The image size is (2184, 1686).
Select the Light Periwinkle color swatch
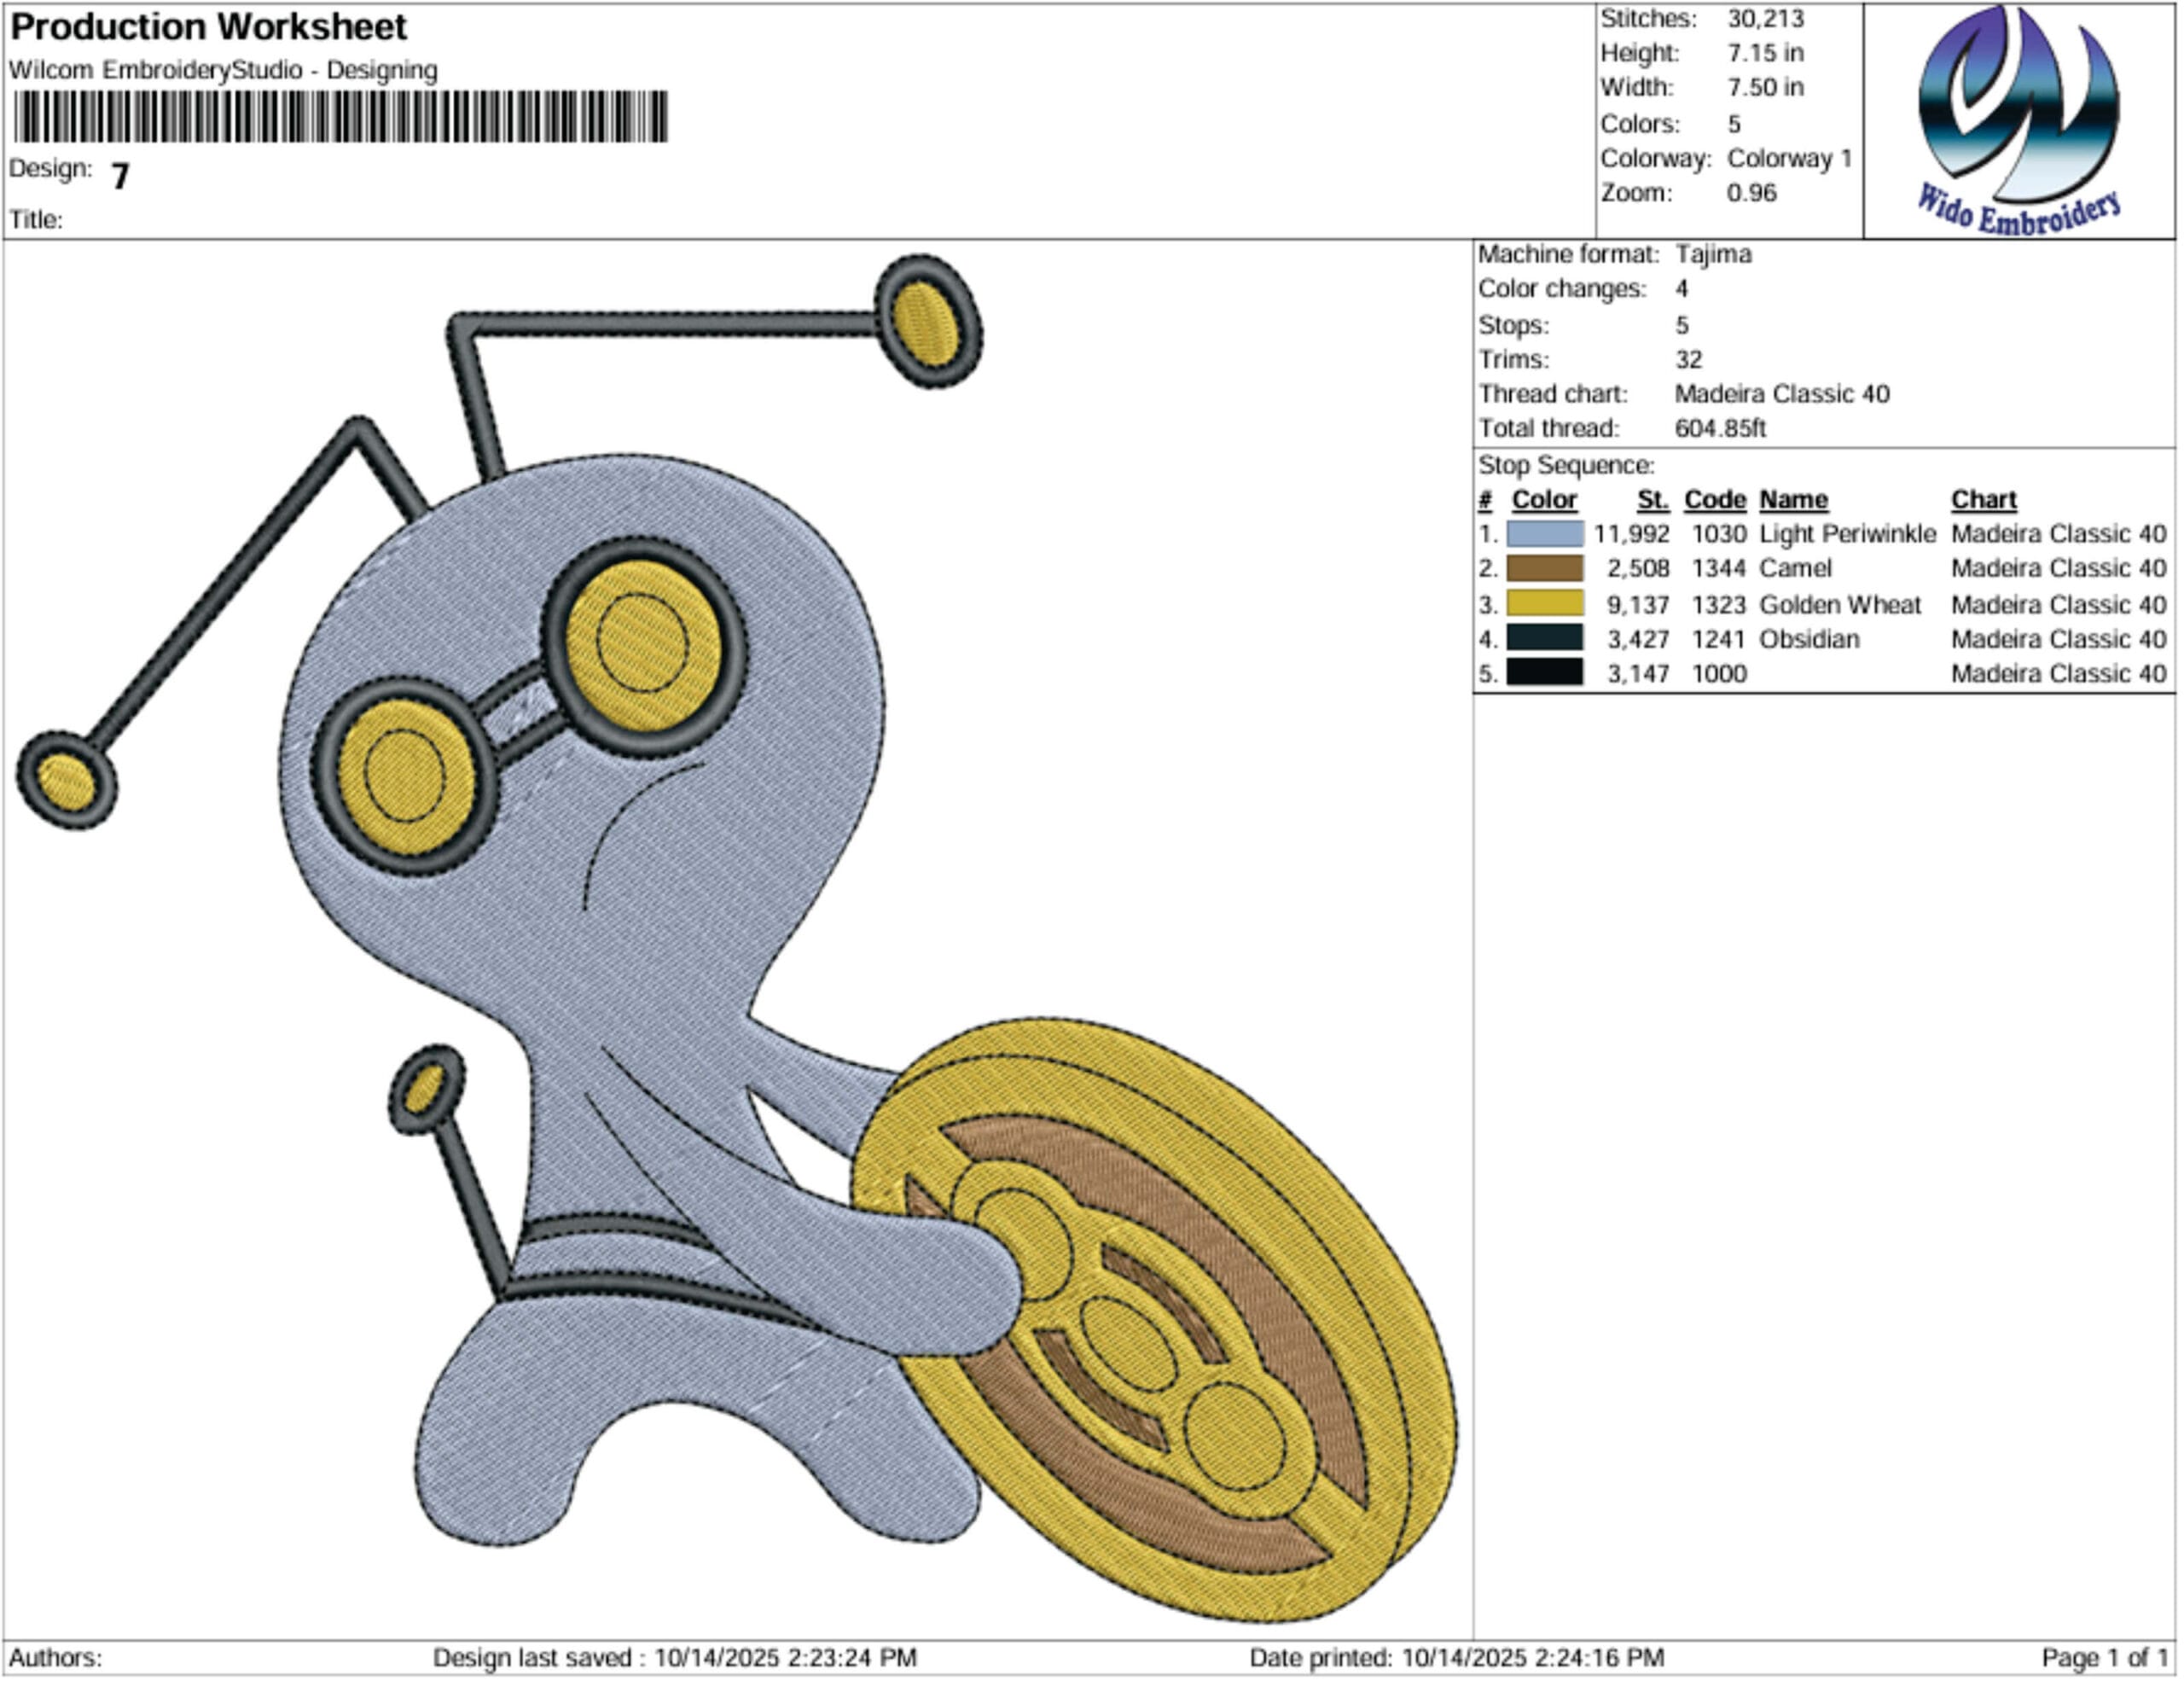click(x=1544, y=534)
